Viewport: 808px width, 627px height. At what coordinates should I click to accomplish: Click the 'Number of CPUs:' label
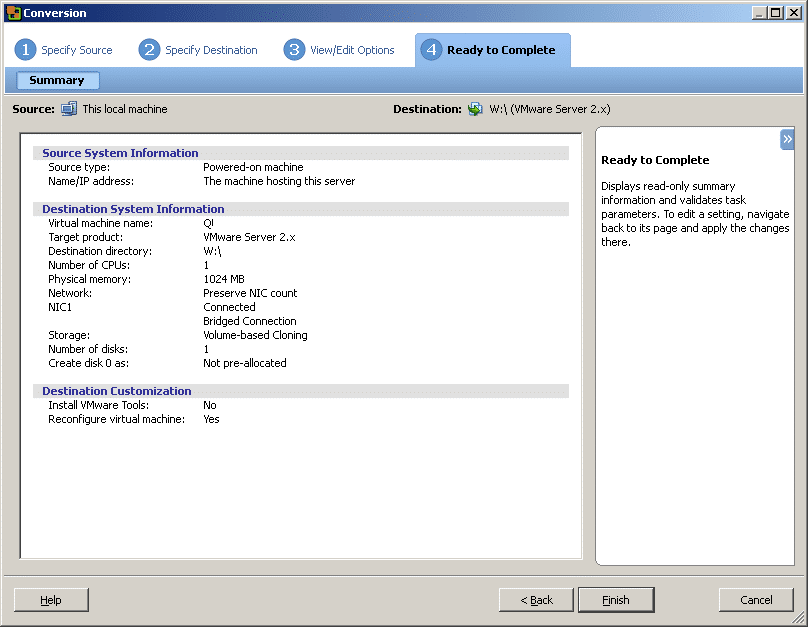coord(89,265)
